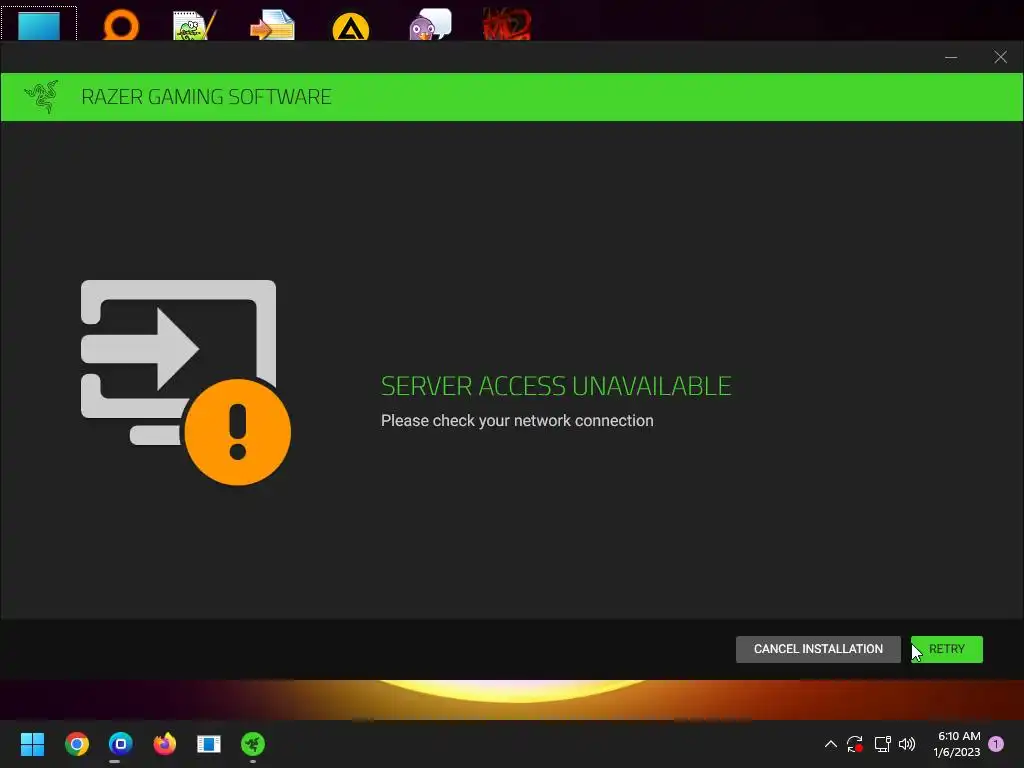Minimize the Razer installer window

point(951,57)
